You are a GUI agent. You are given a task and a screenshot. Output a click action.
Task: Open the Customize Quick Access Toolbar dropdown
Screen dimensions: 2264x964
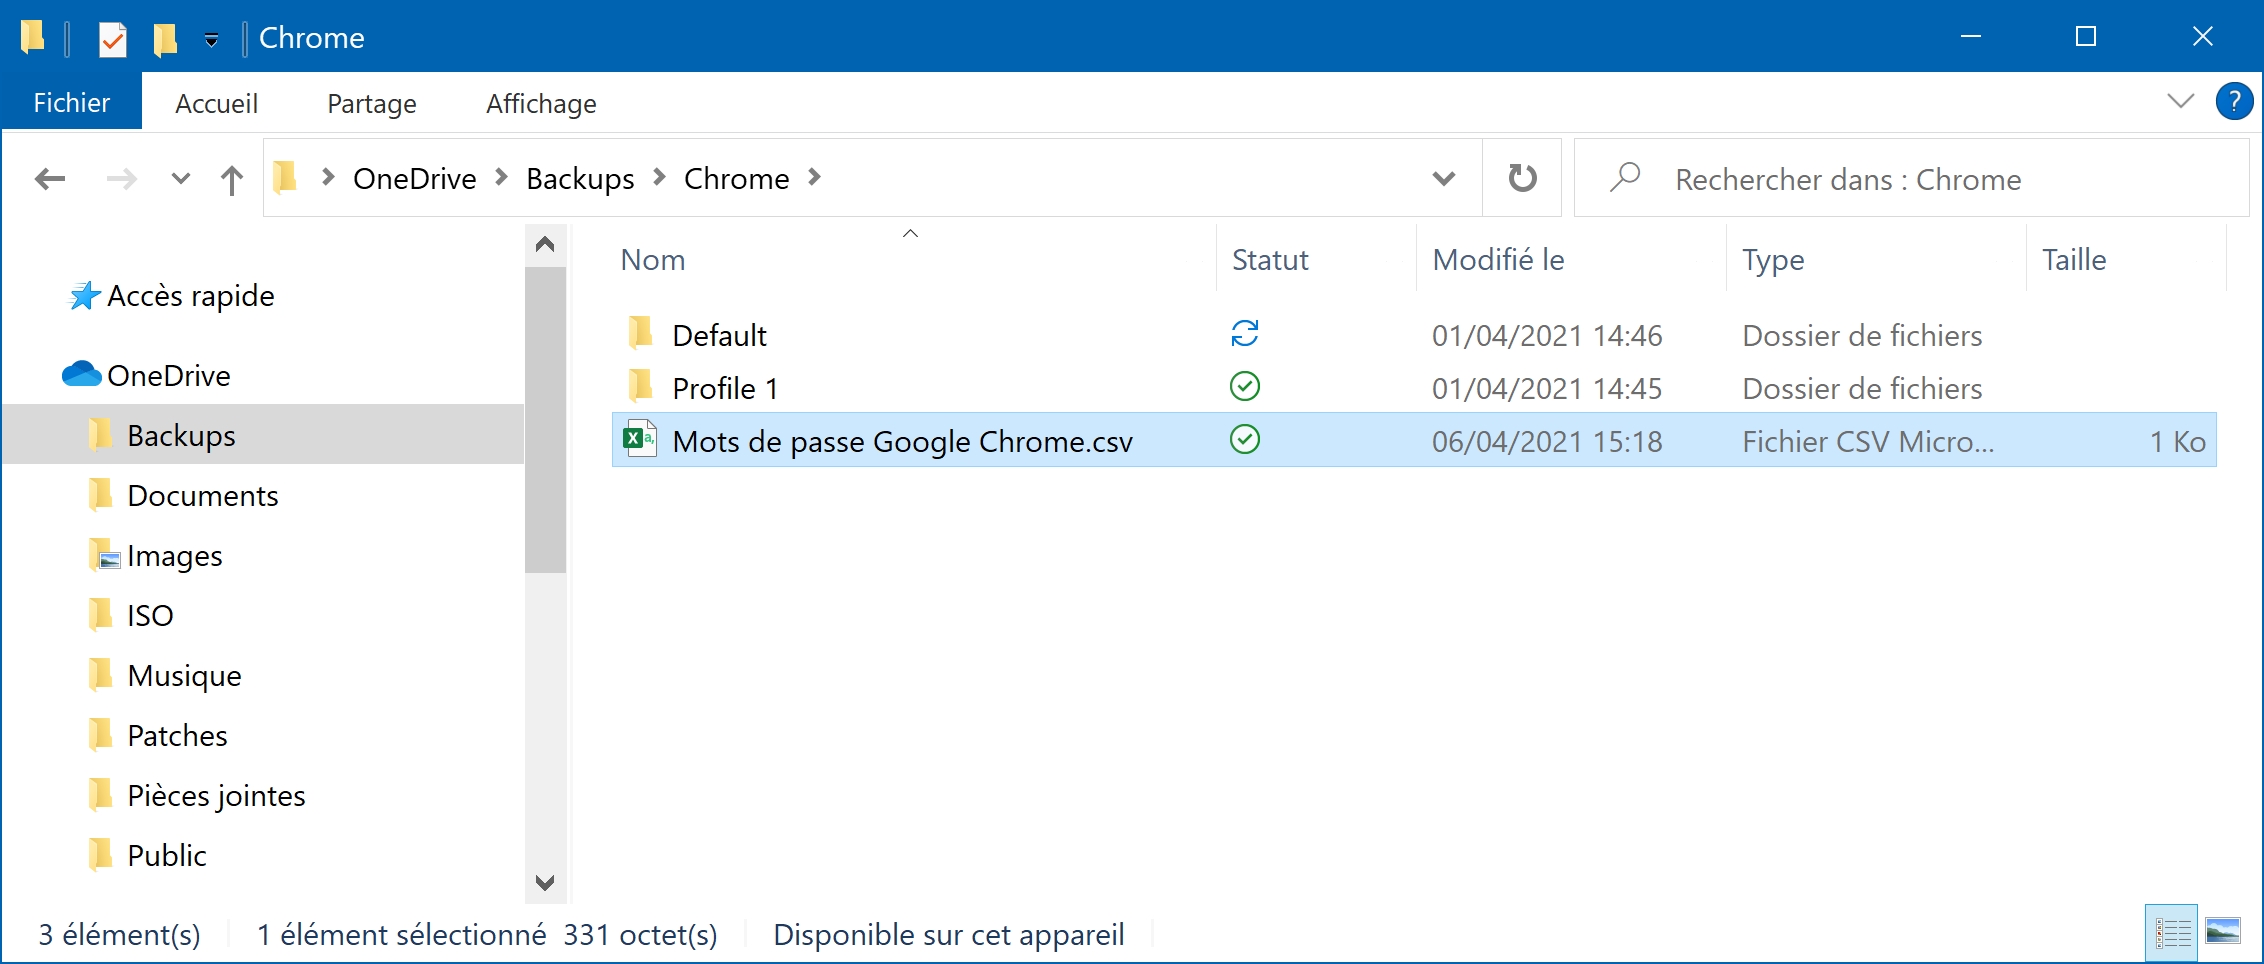click(x=211, y=40)
